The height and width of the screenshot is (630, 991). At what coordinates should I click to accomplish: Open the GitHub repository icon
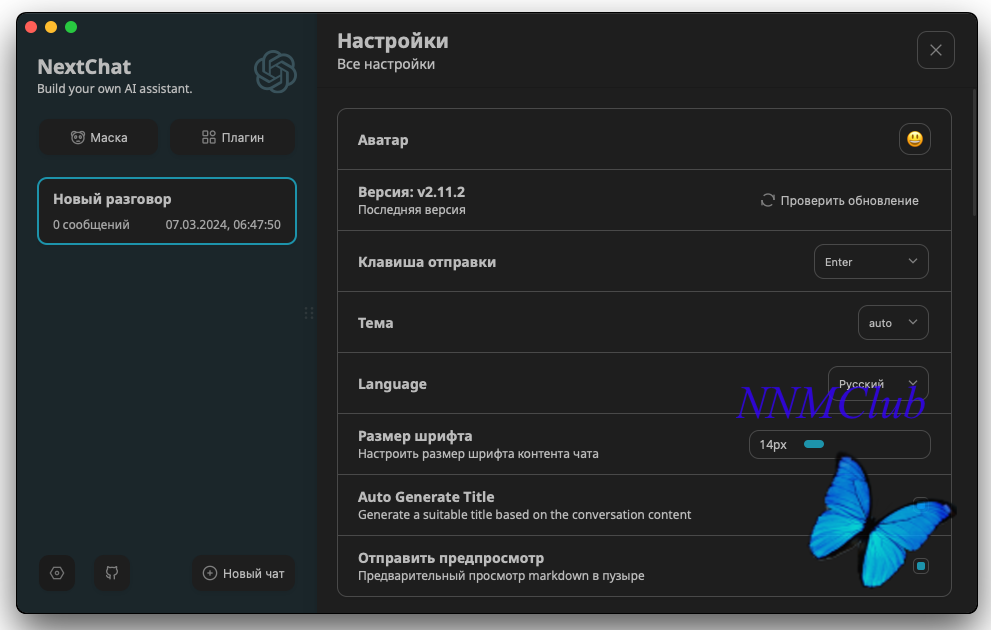(112, 573)
